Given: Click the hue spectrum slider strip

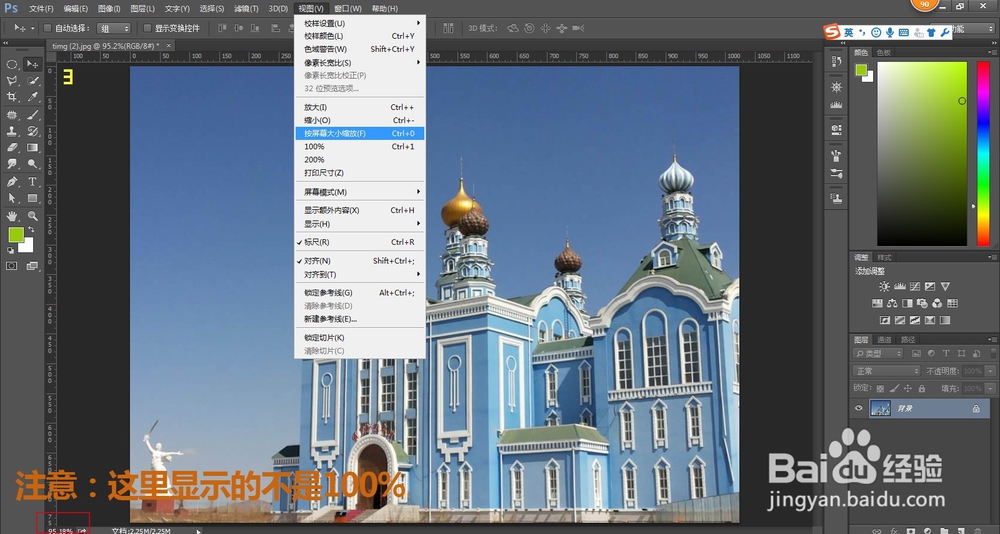Looking at the screenshot, I should pyautogui.click(x=983, y=154).
